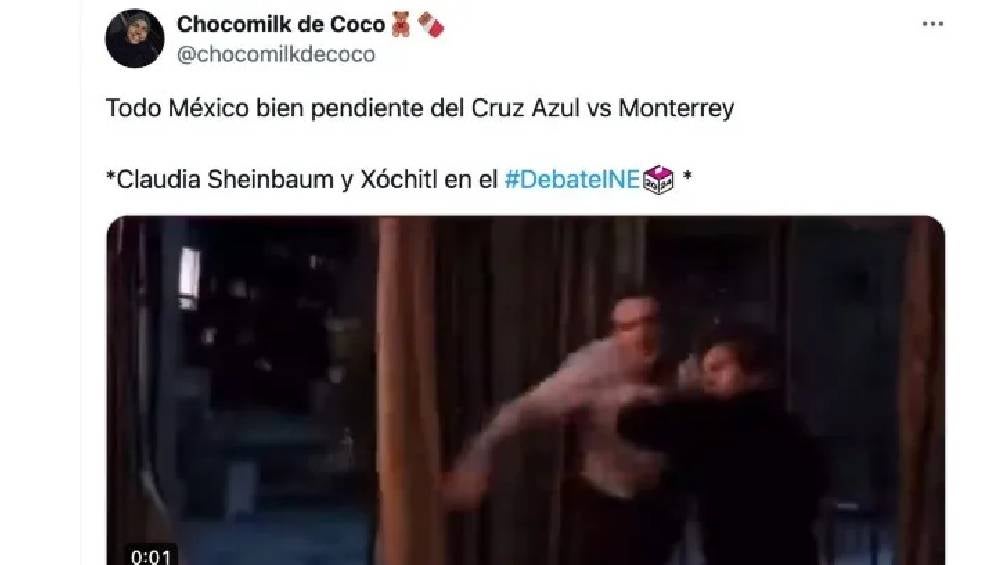
Task: Click the ballot box emoji after hashtag
Action: [658, 179]
